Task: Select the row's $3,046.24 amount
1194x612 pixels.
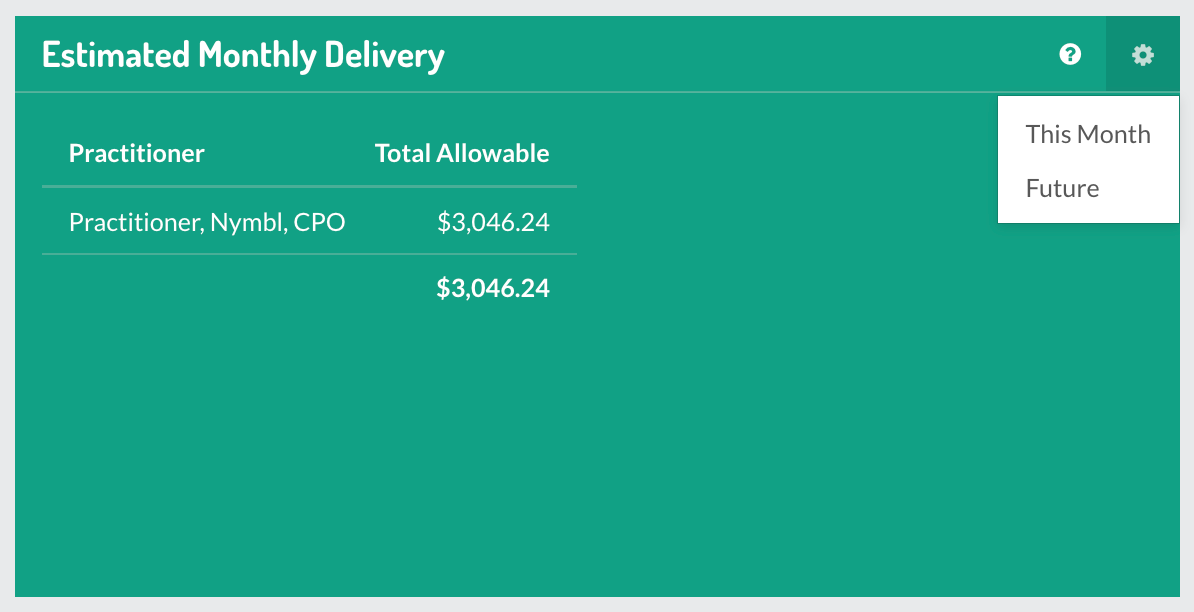Action: tap(493, 222)
